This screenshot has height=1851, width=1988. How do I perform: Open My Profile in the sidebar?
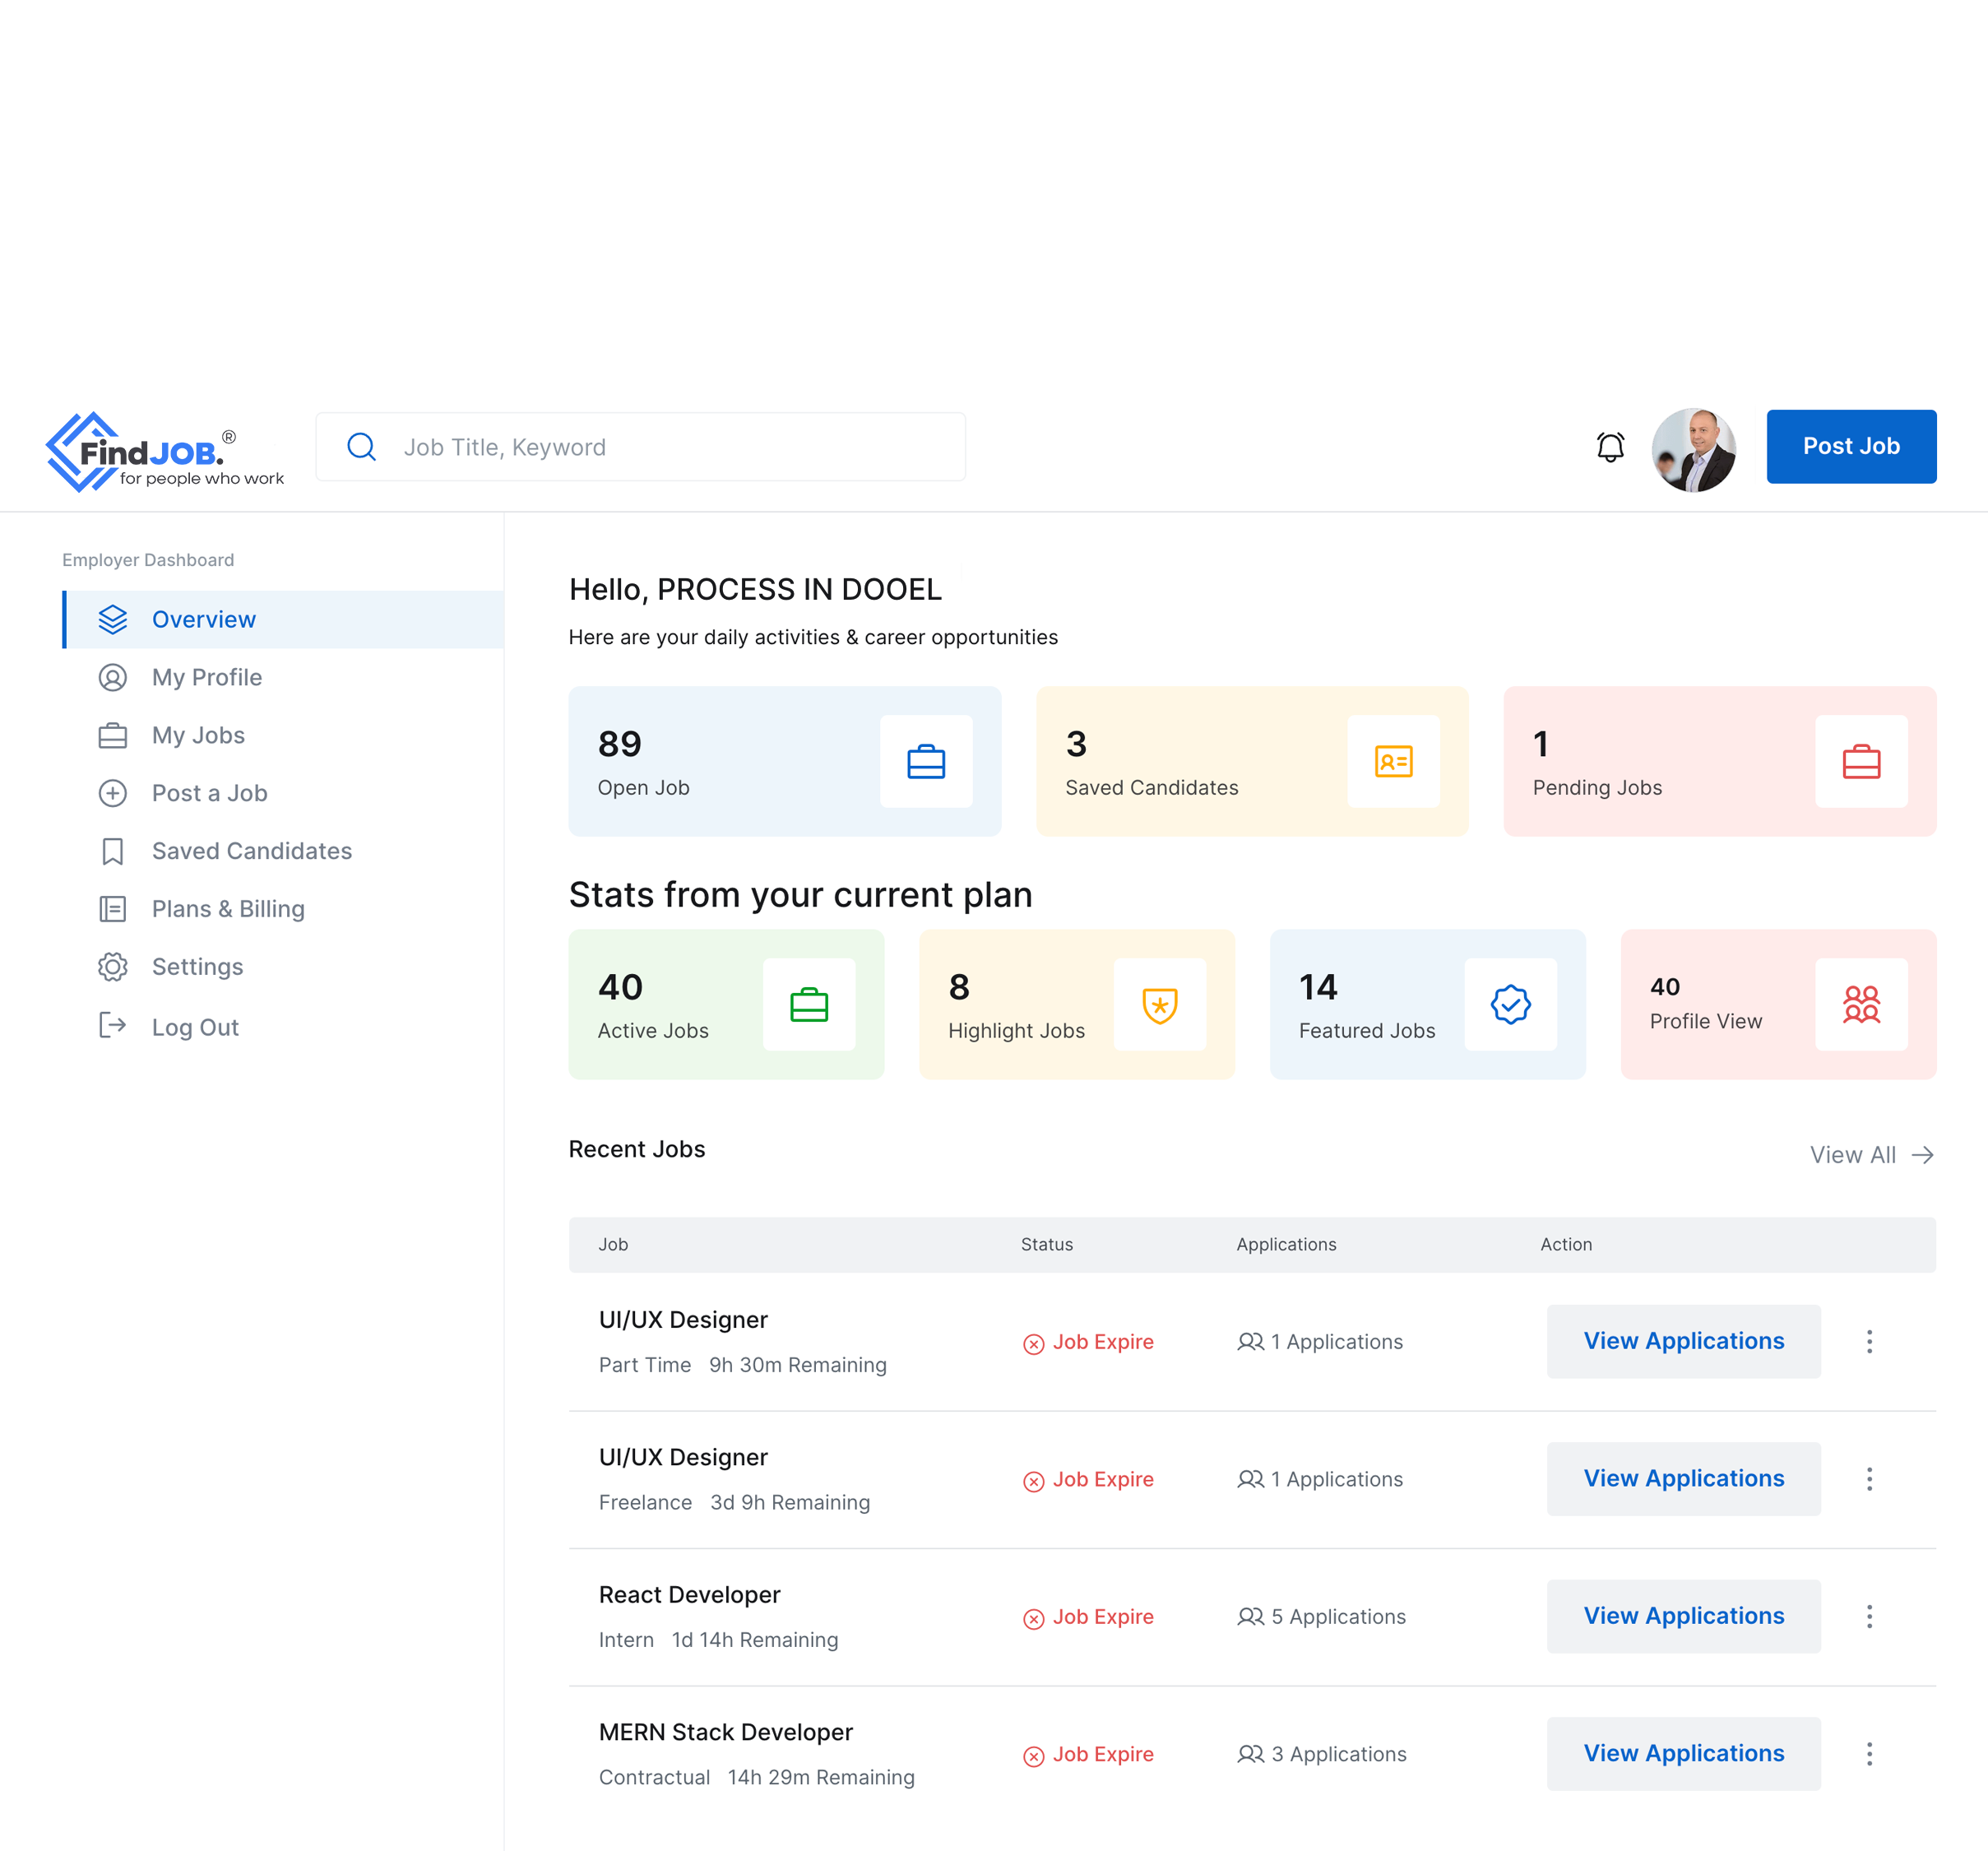[283, 677]
